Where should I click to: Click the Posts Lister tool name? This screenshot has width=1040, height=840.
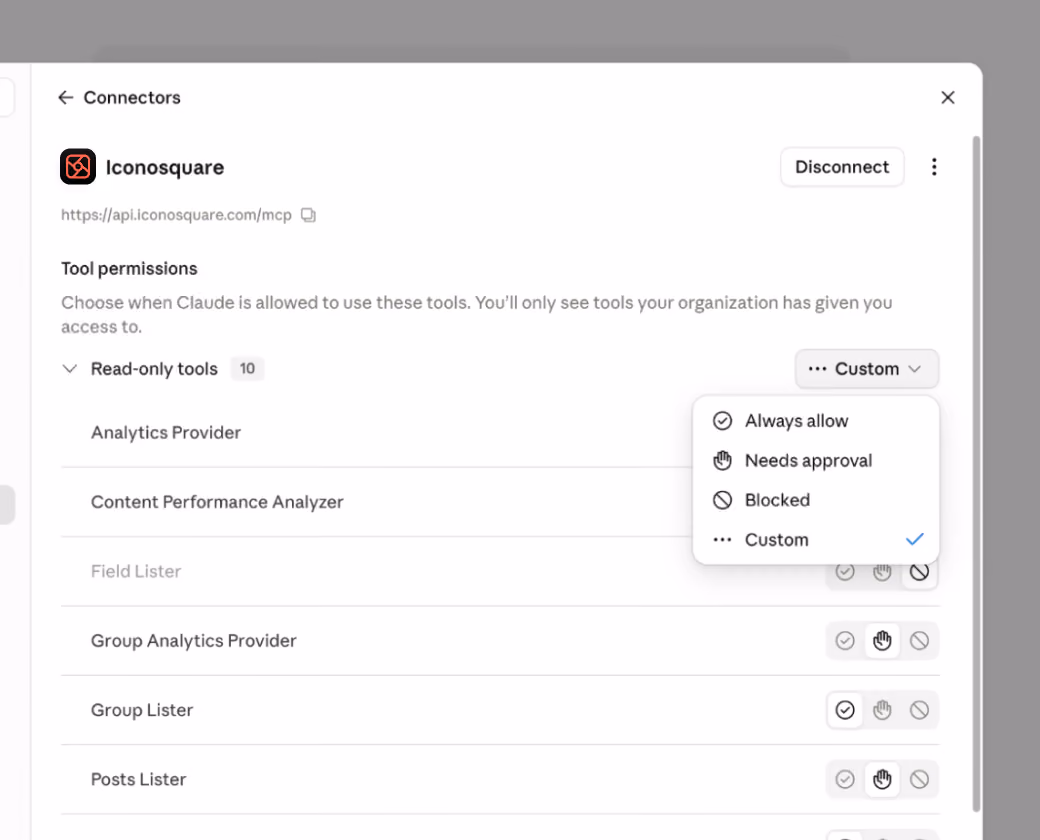point(139,779)
